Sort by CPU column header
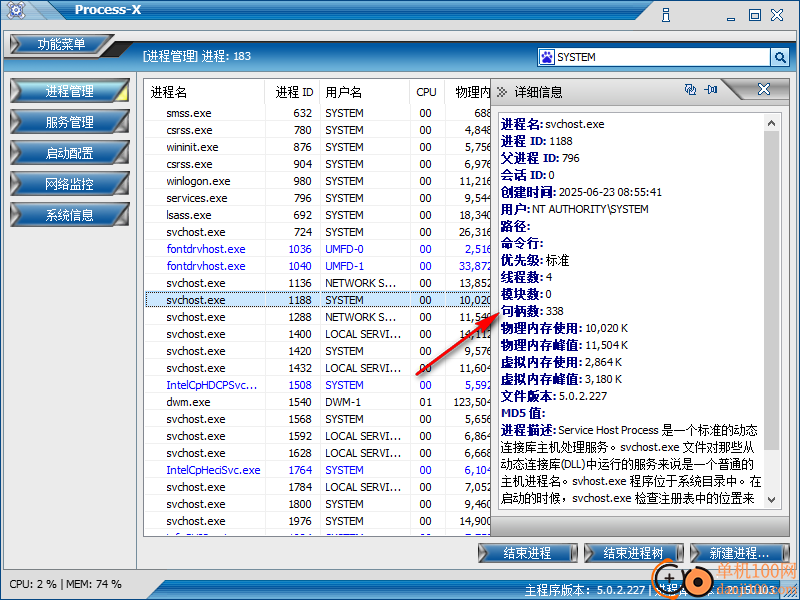Screen dimensions: 800x600 [x=427, y=92]
